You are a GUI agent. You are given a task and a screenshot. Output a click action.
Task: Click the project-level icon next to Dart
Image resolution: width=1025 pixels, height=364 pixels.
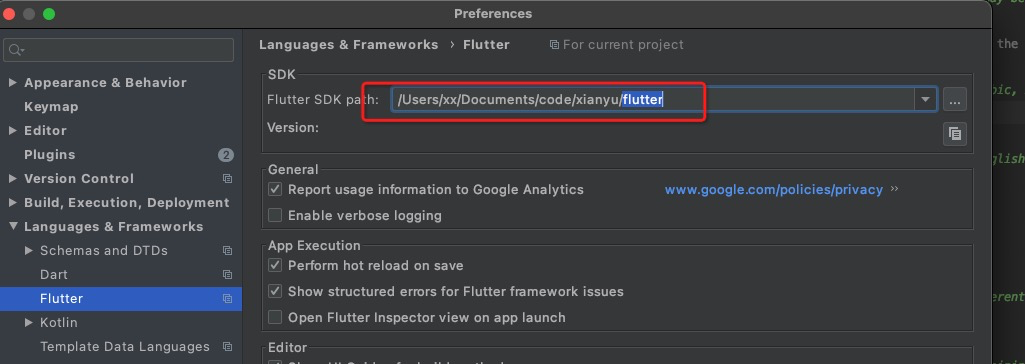(227, 274)
